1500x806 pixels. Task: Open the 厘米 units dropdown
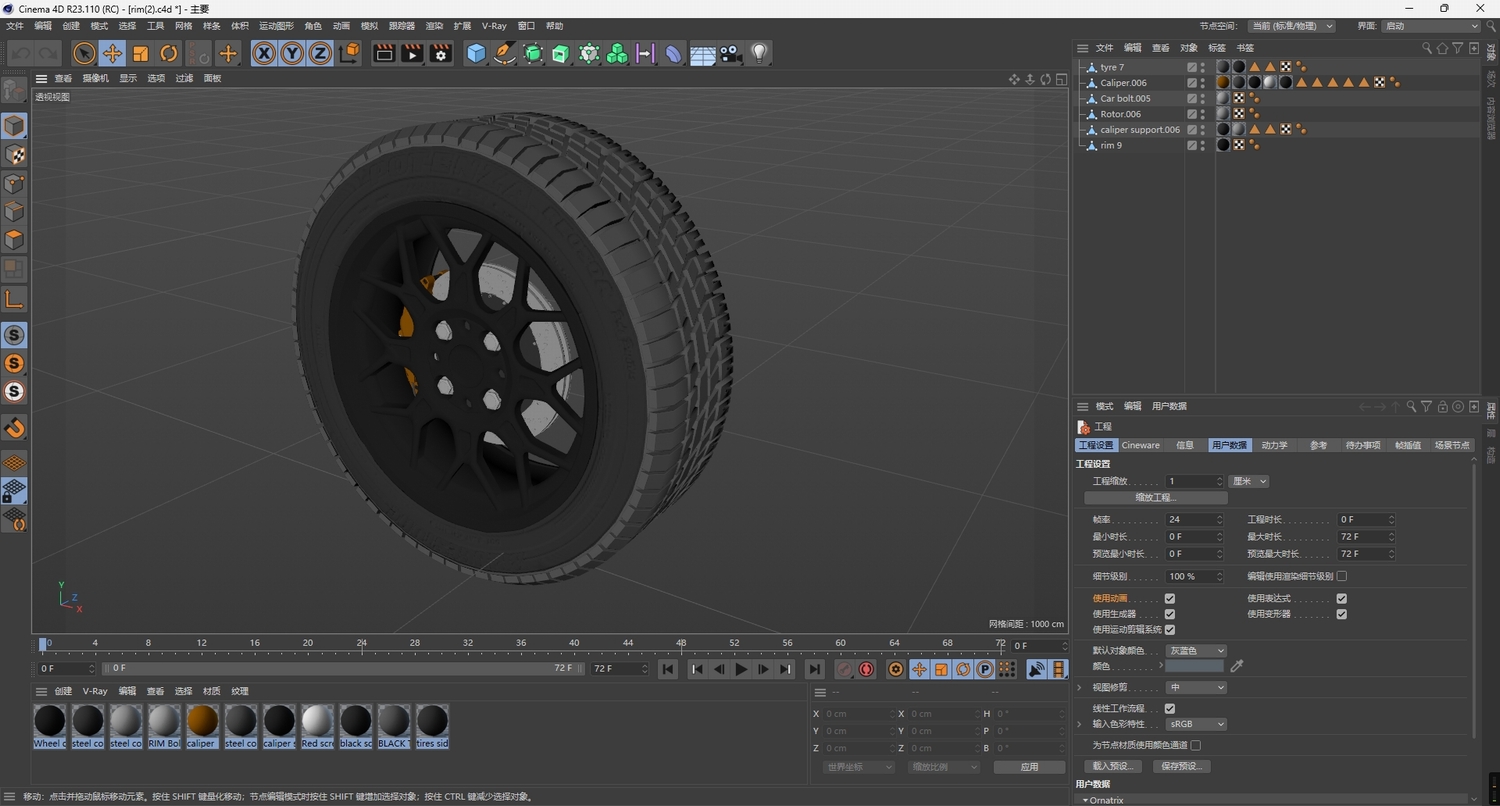[1248, 481]
